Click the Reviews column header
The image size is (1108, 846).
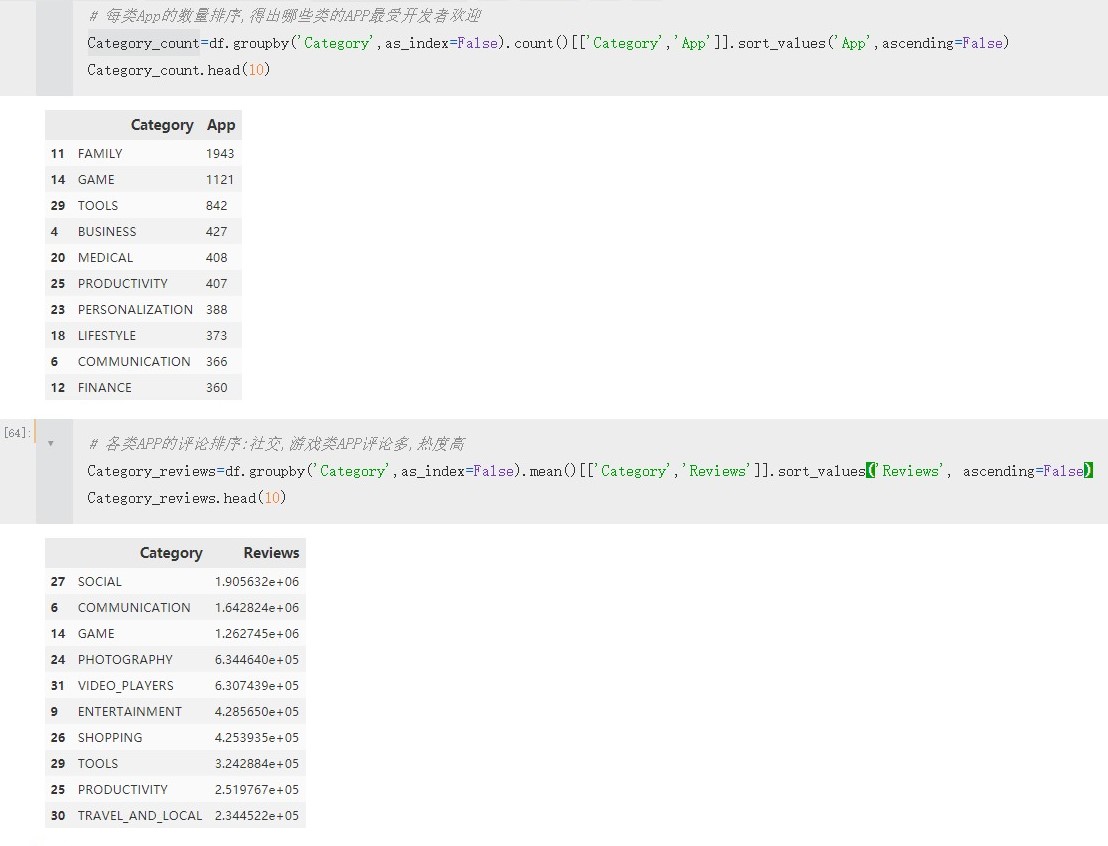point(271,553)
